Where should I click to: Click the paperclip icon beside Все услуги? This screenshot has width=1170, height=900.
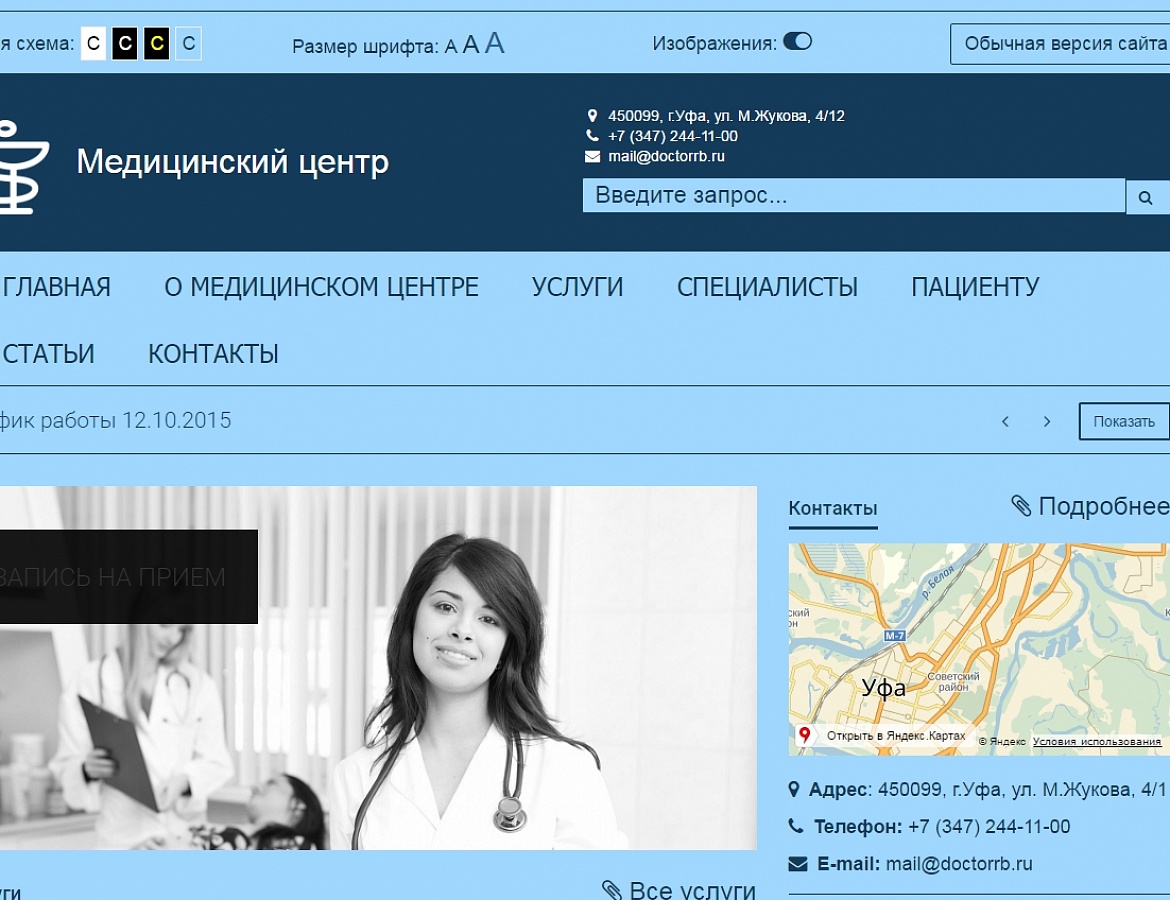coord(612,889)
